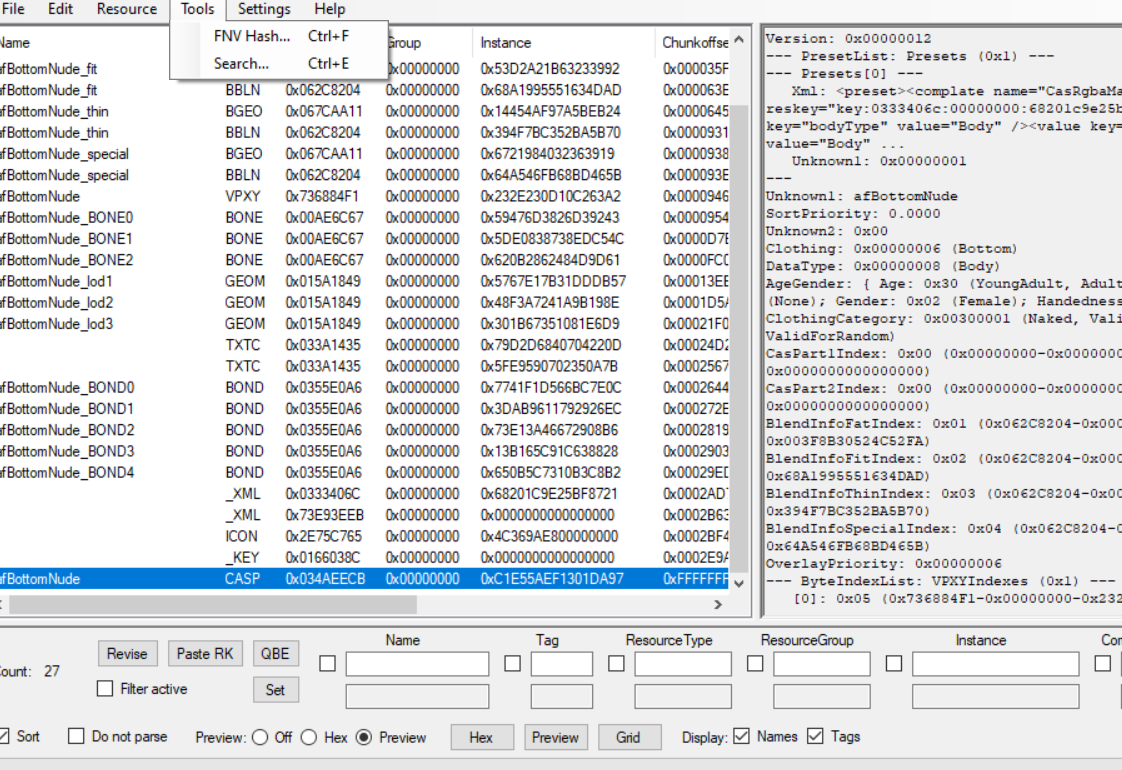The width and height of the screenshot is (1122, 770).
Task: Select the BGEO afBottomNude_thin row
Action: pyautogui.click(x=364, y=112)
